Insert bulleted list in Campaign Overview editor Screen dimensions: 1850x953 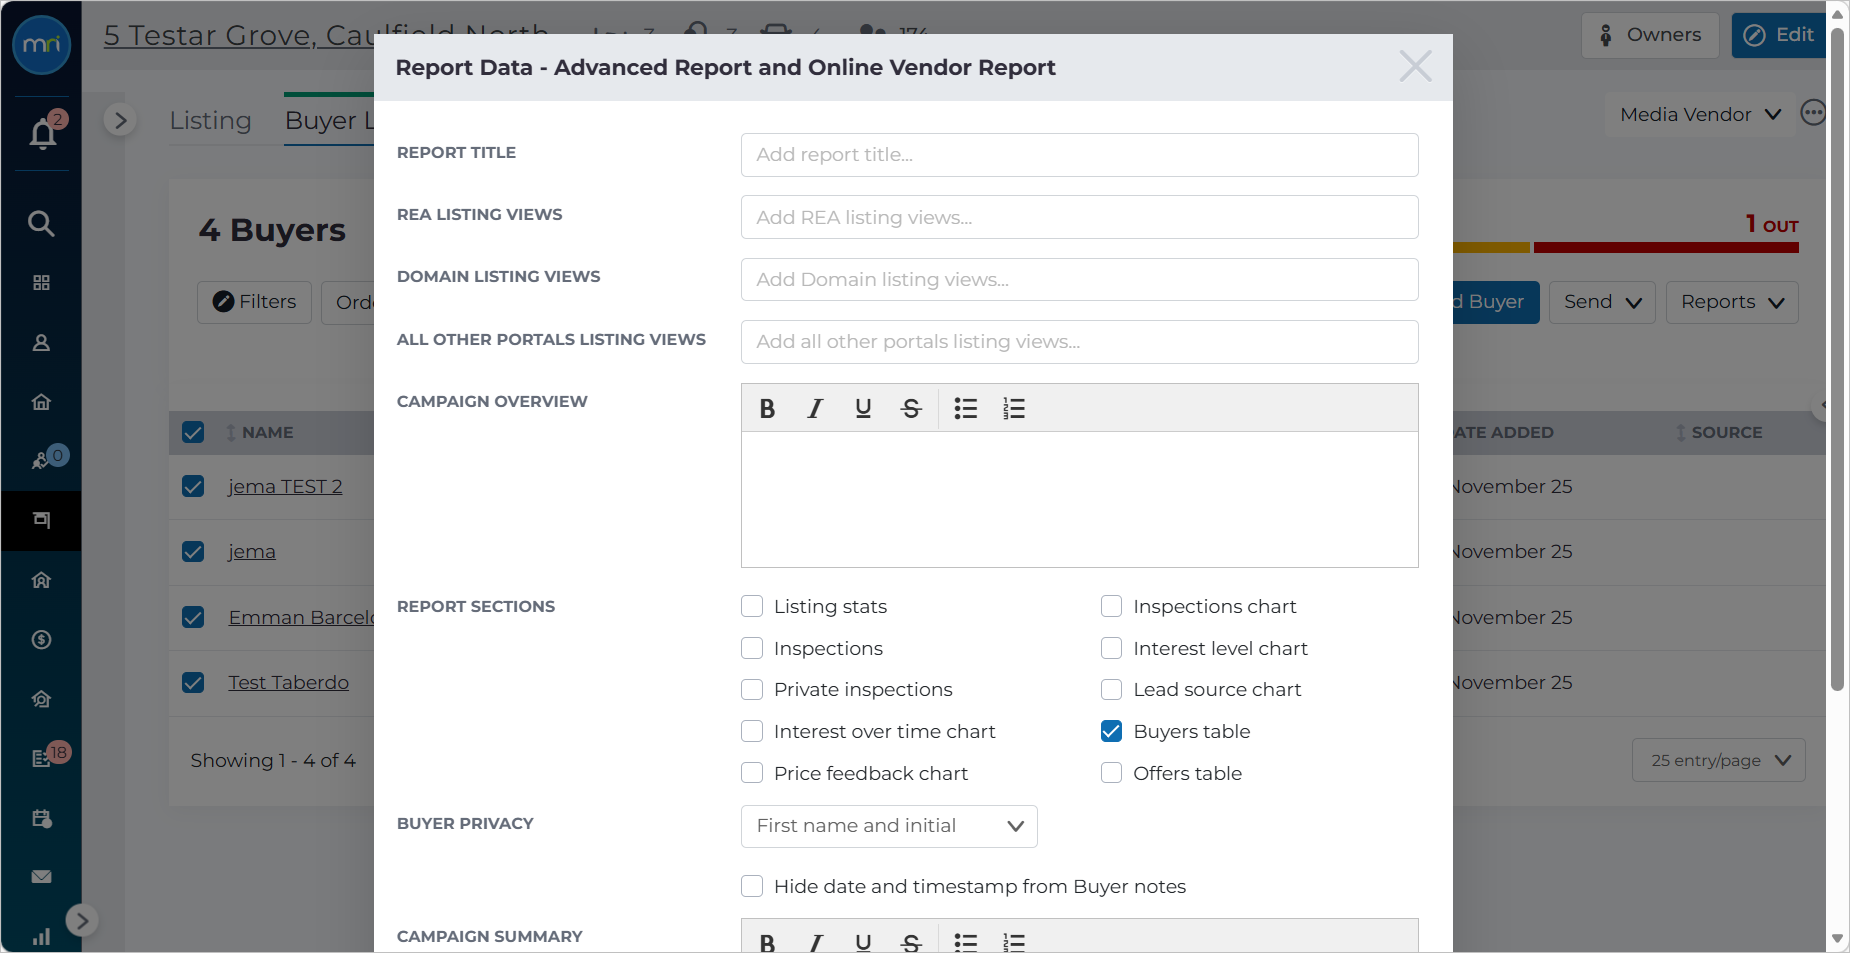965,408
